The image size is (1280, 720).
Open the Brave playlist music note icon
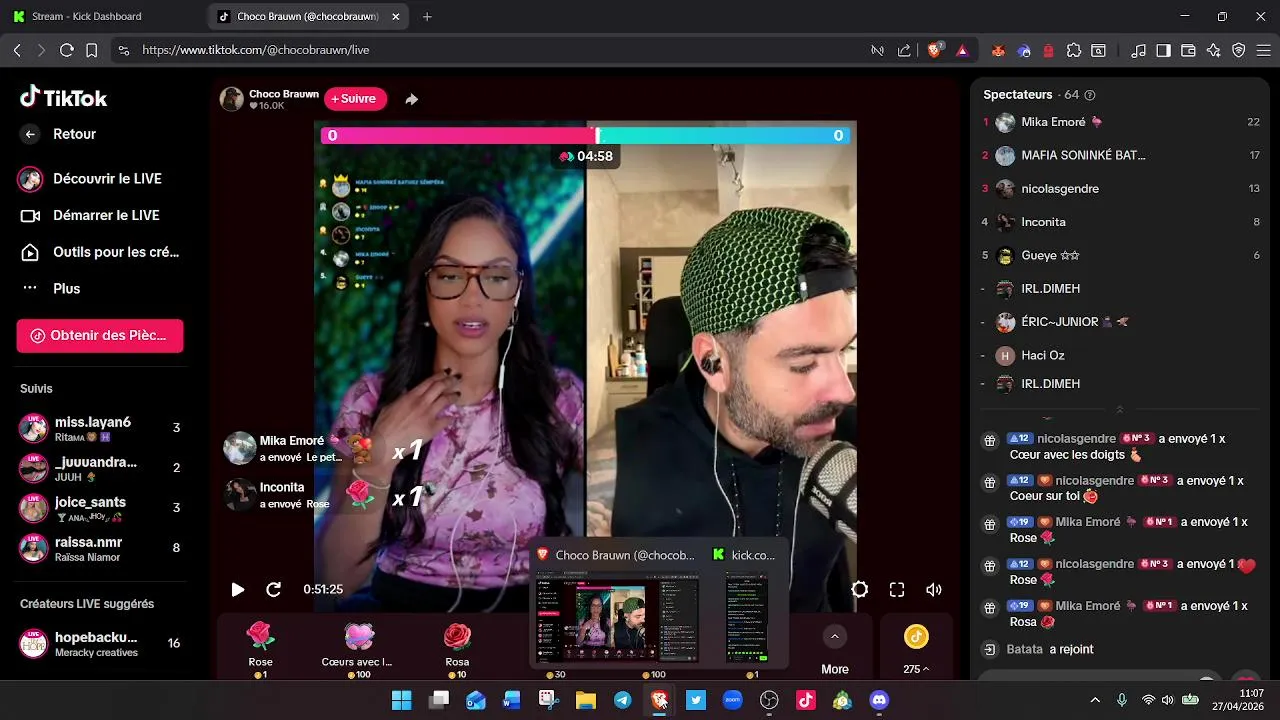click(x=1138, y=50)
